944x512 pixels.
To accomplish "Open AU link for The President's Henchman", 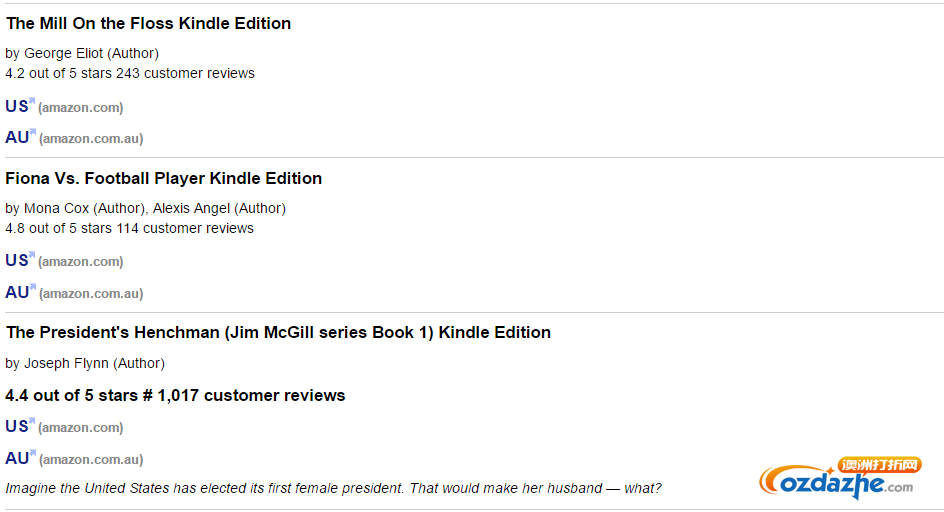I will pos(17,458).
